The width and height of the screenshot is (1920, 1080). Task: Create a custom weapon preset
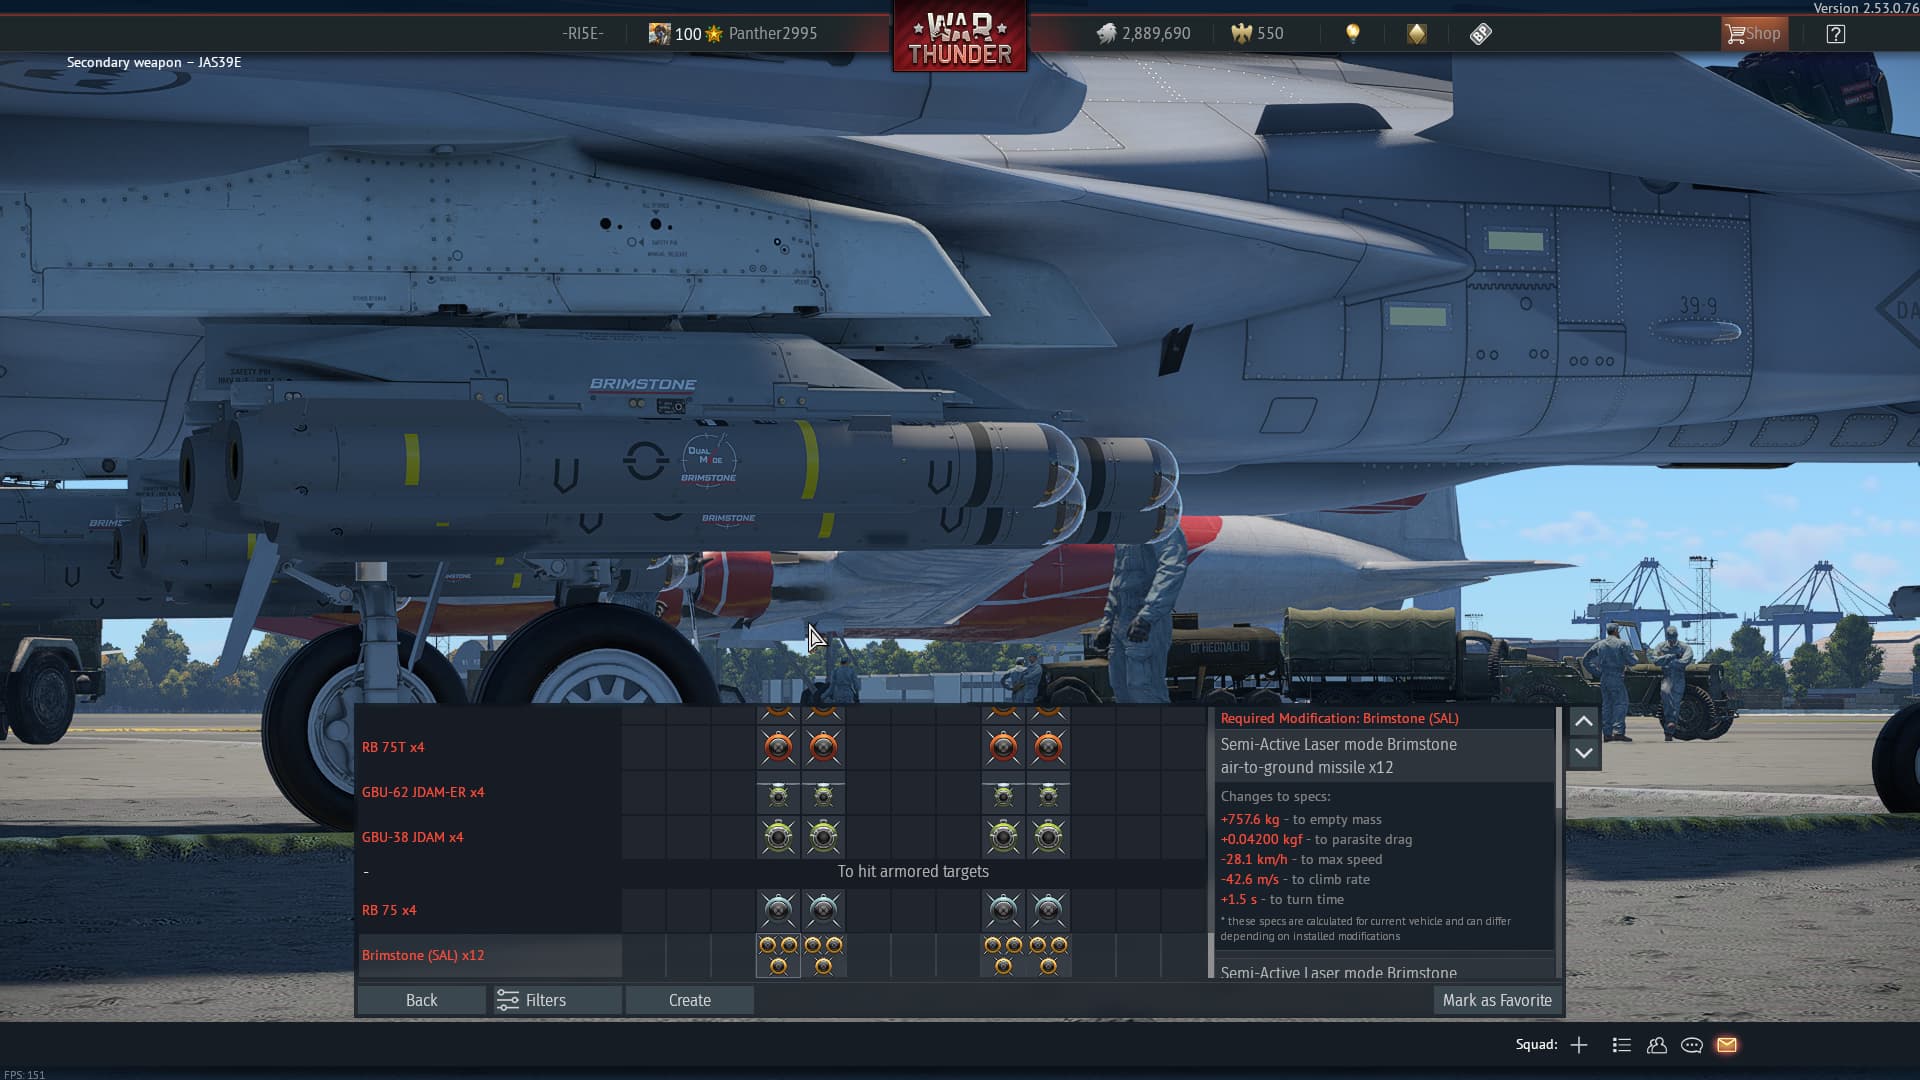[x=689, y=1000]
